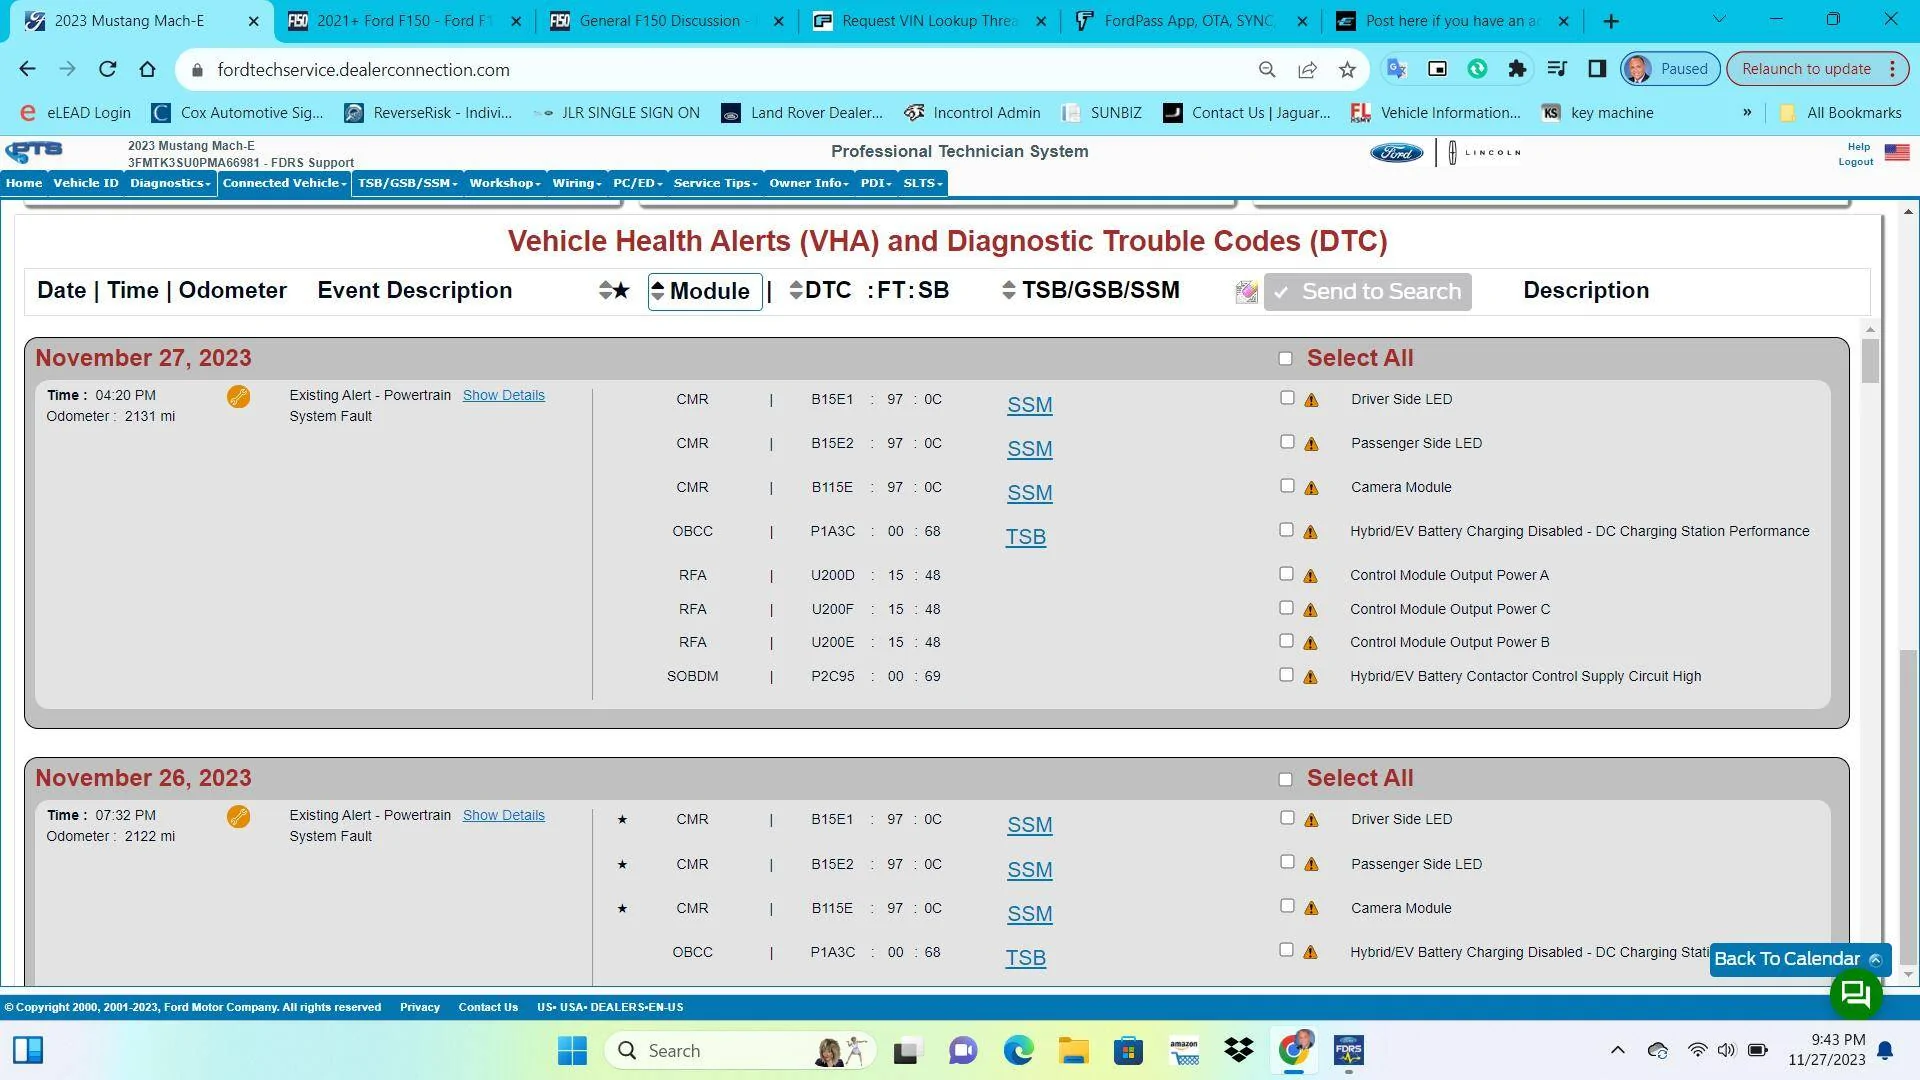Open Chrome extensions puzzle icon

pos(1517,69)
